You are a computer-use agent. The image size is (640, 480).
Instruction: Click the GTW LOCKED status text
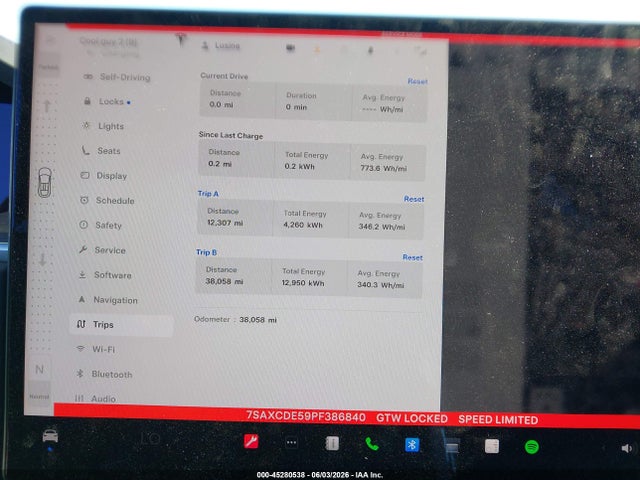click(411, 418)
